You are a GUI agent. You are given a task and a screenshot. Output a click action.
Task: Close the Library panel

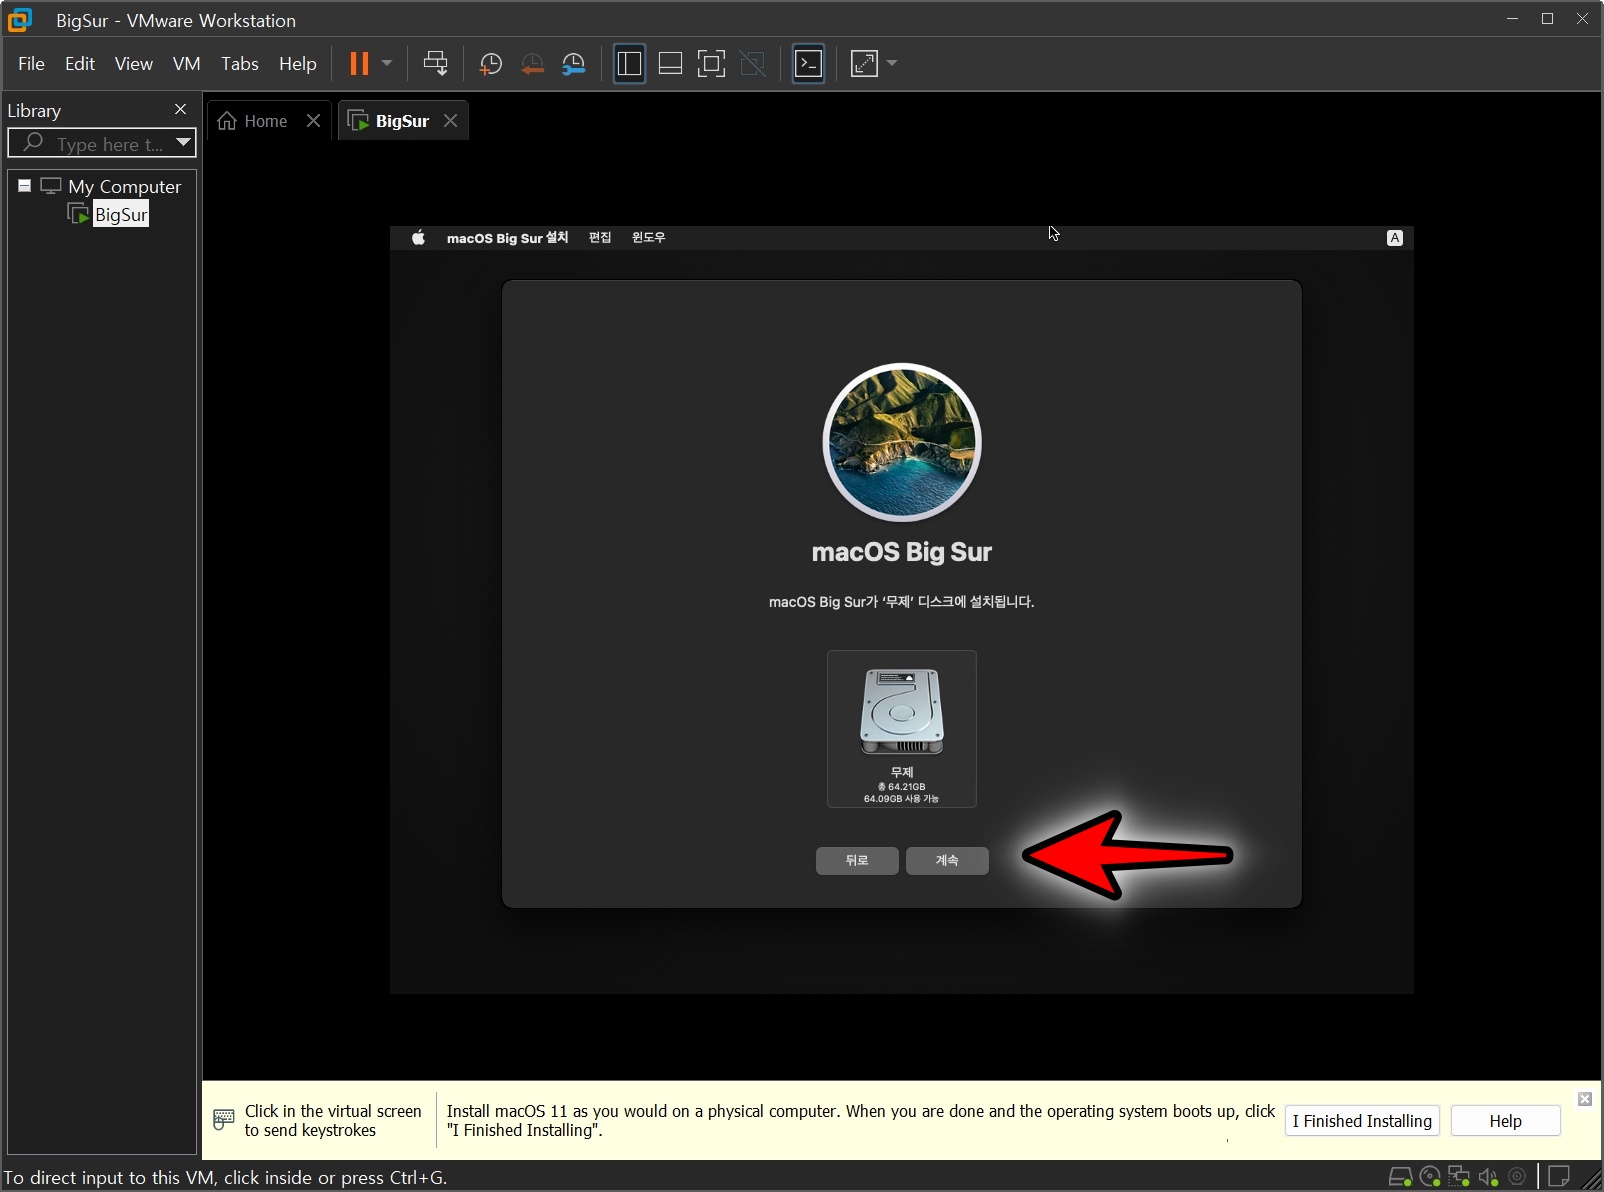pos(181,109)
